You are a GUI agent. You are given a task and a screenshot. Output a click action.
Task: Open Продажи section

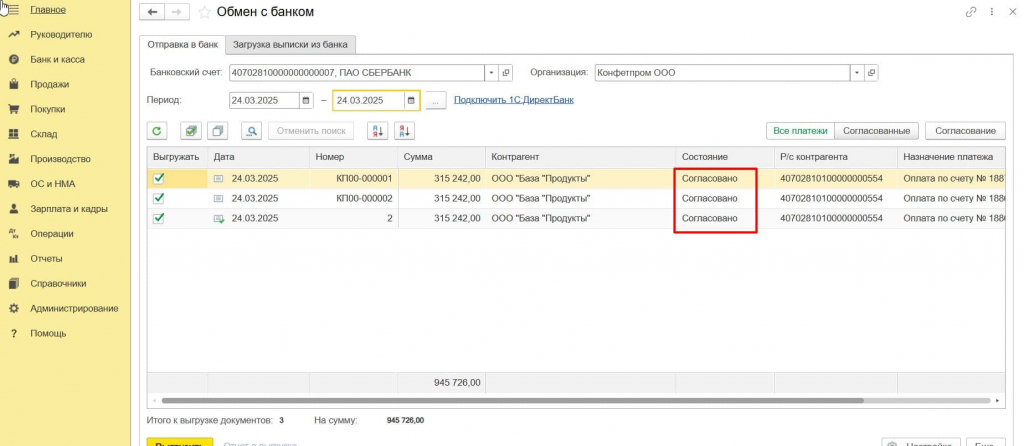50,84
